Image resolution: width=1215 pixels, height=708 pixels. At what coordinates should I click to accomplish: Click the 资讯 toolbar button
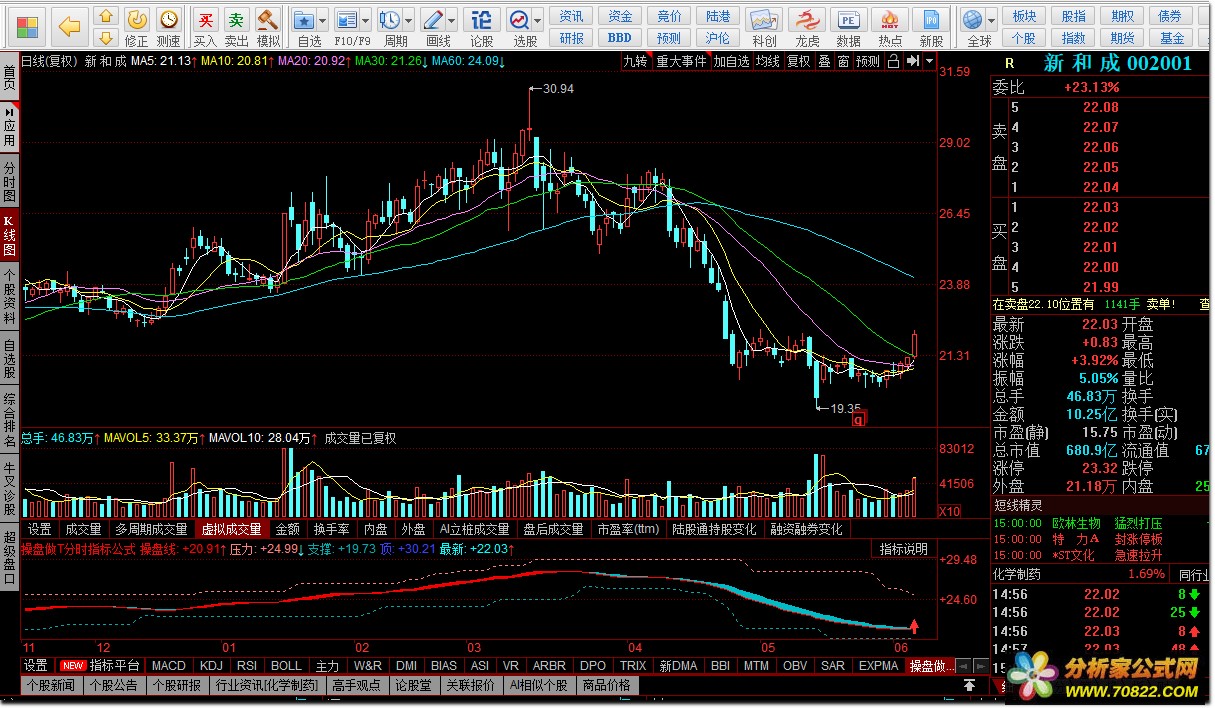572,16
